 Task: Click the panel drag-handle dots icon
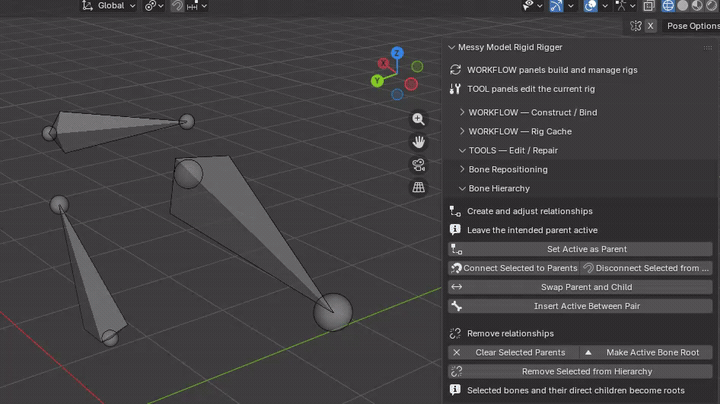click(708, 47)
